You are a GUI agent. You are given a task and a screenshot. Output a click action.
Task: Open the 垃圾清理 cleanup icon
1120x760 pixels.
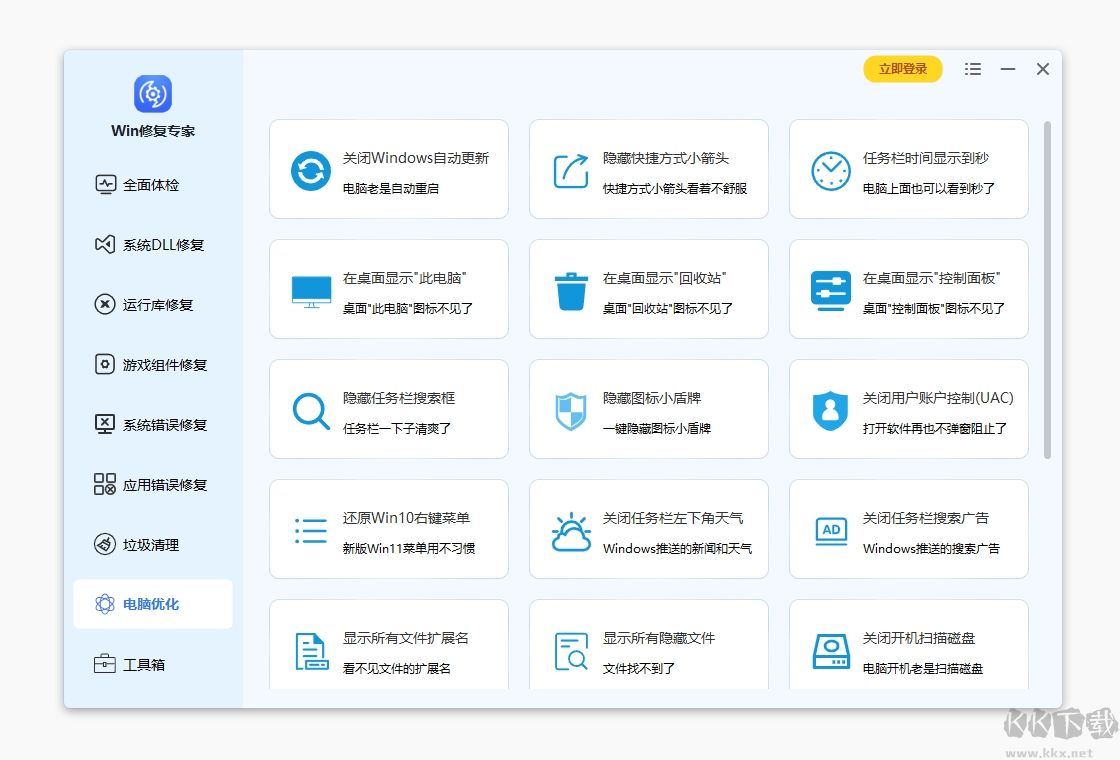point(105,544)
